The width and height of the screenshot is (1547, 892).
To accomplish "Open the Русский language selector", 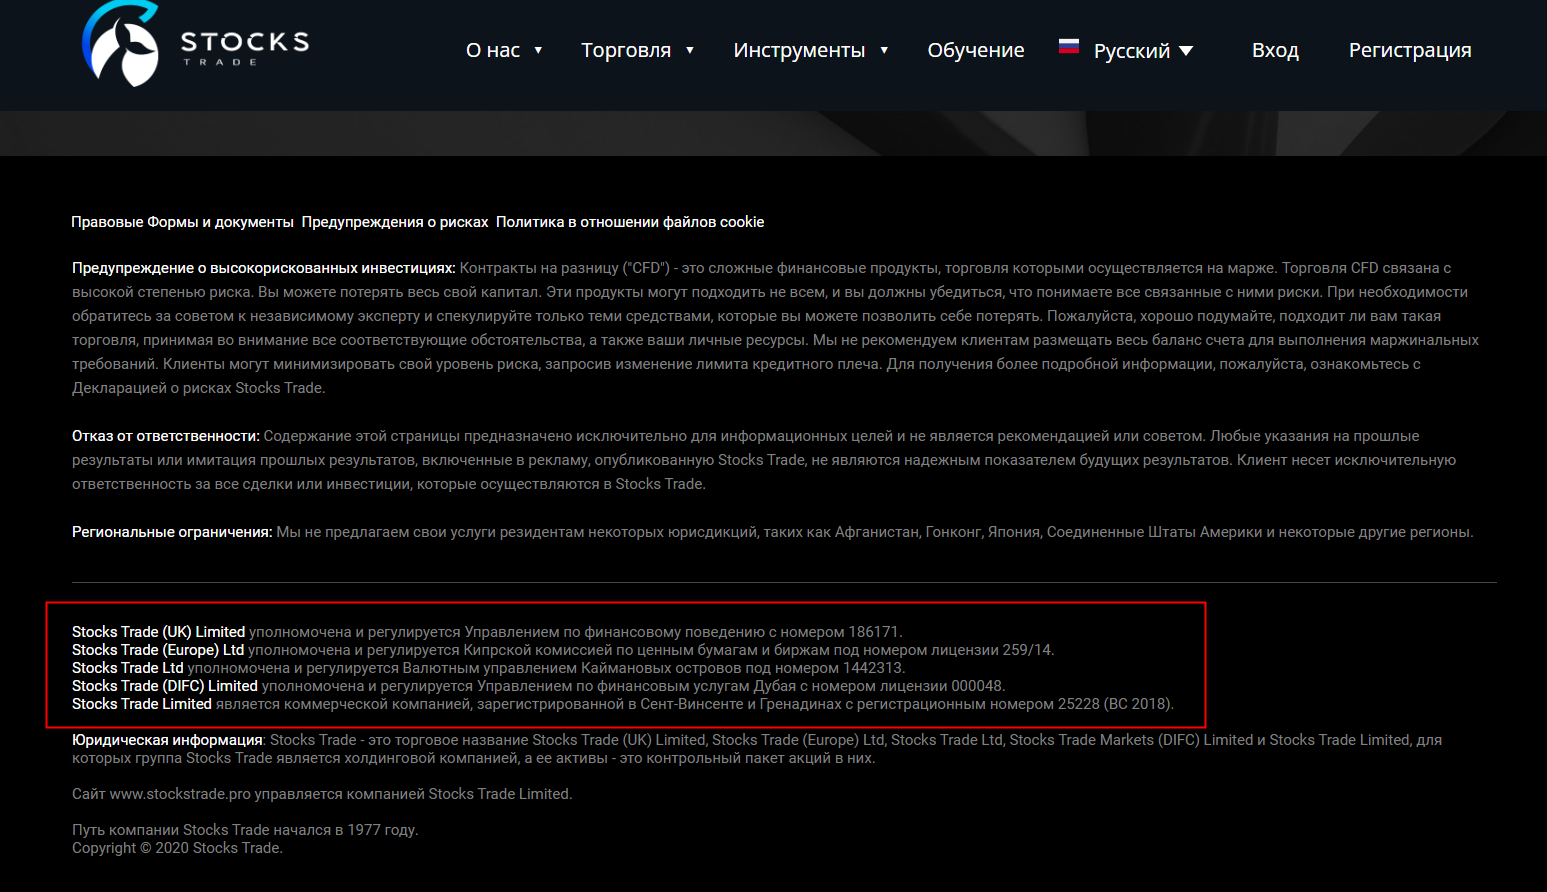I will (1144, 51).
